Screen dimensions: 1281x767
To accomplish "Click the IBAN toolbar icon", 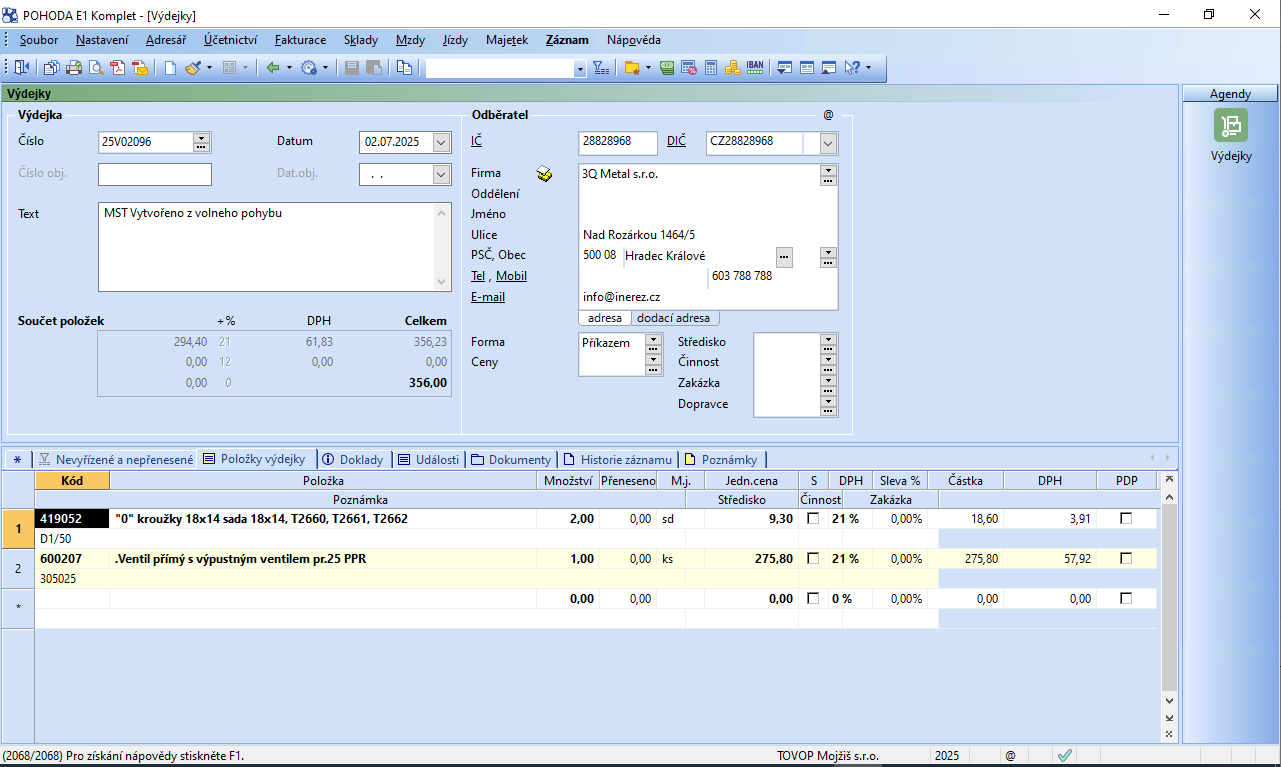I will 755,68.
